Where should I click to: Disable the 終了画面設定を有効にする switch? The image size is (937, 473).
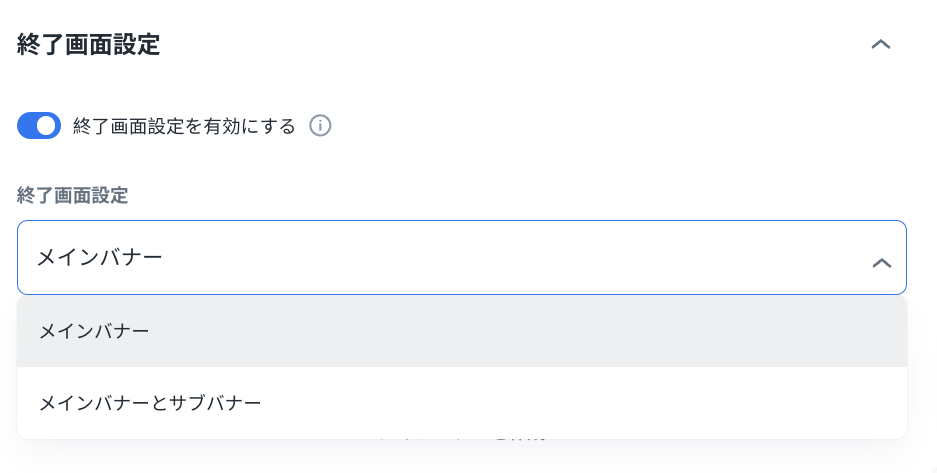click(x=39, y=126)
